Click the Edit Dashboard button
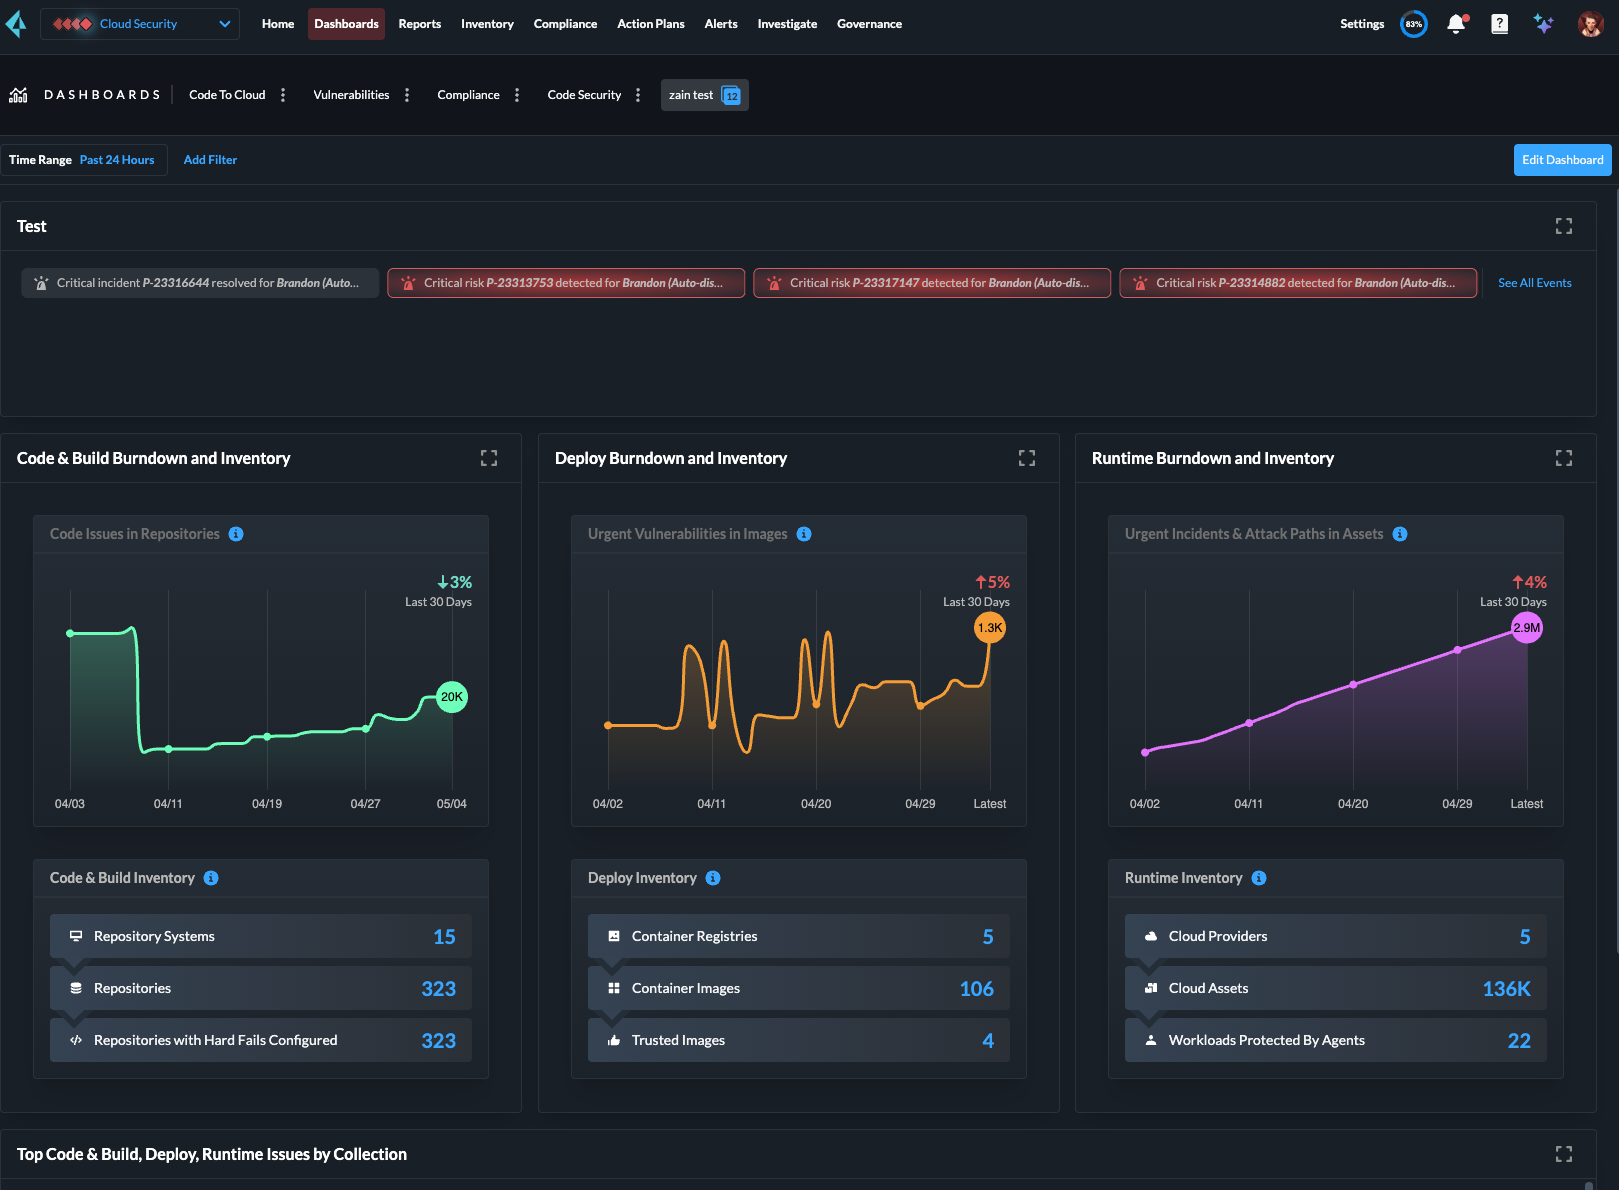 1562,160
